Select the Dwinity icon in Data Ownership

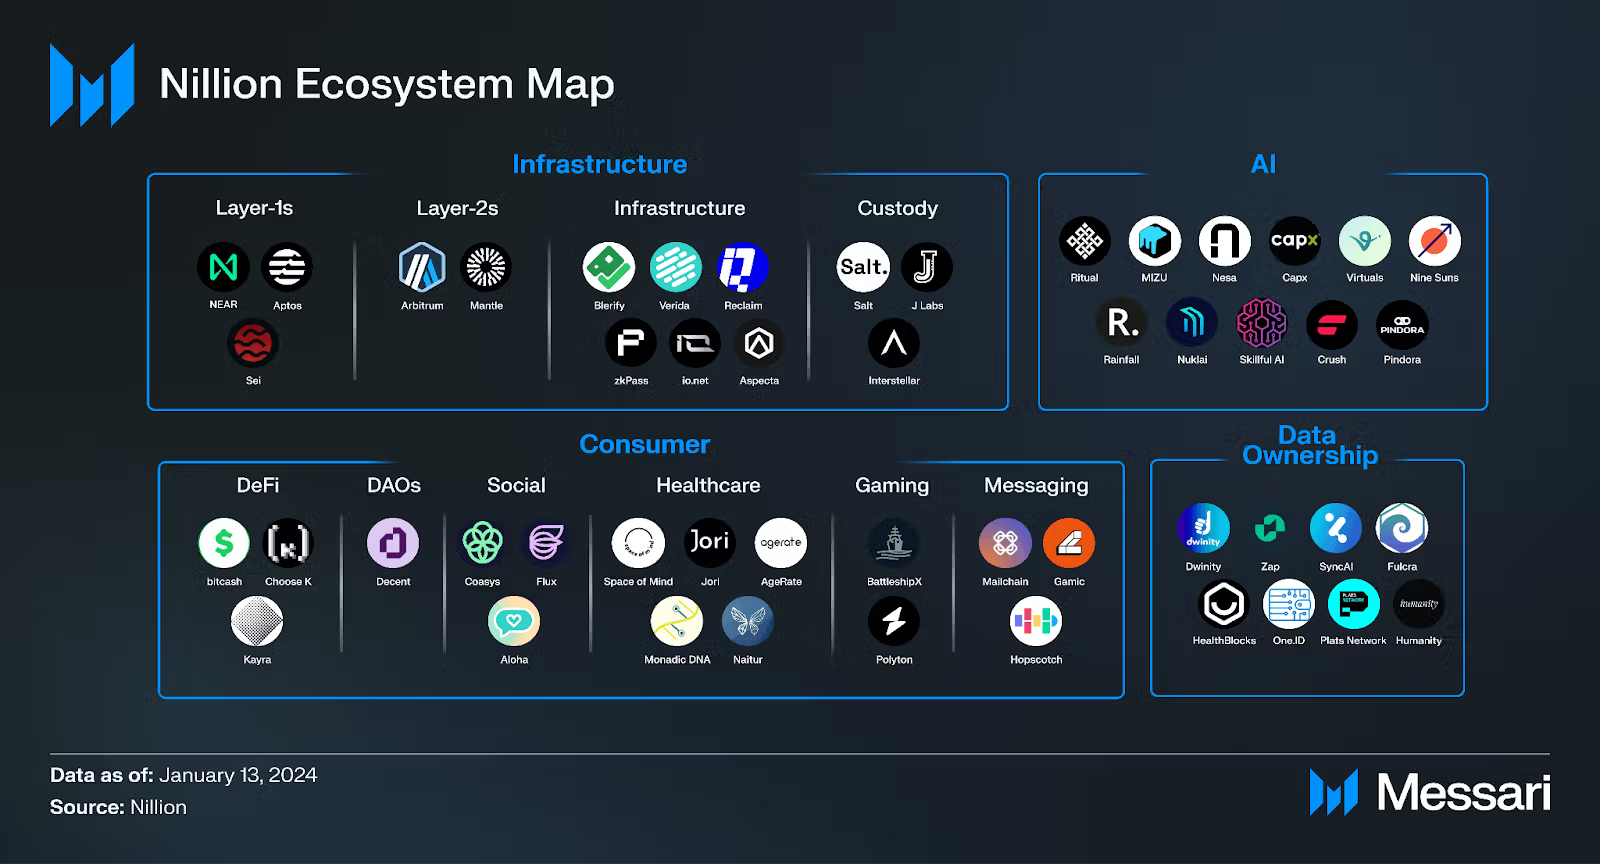pos(1203,528)
